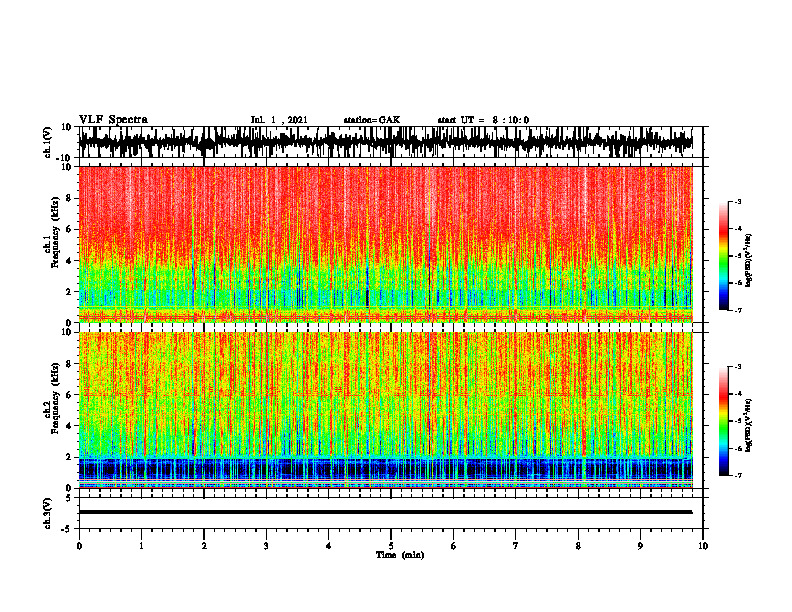
Task: Click the ch.3 flat voltage trace
Action: (385, 512)
